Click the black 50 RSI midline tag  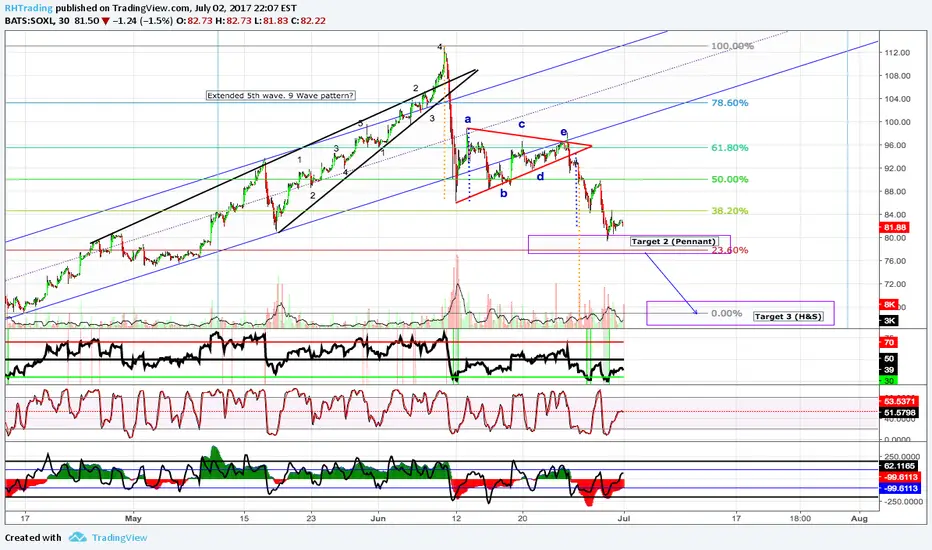[x=889, y=359]
